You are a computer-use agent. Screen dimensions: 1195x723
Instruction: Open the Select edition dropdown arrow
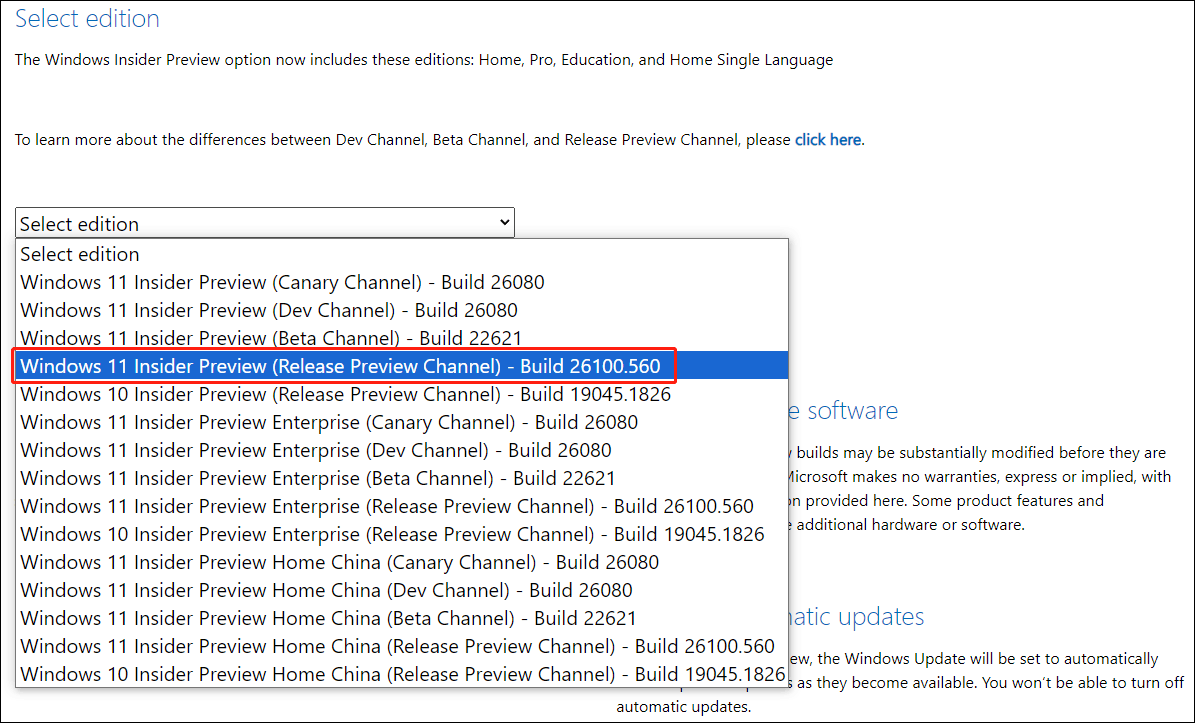505,222
